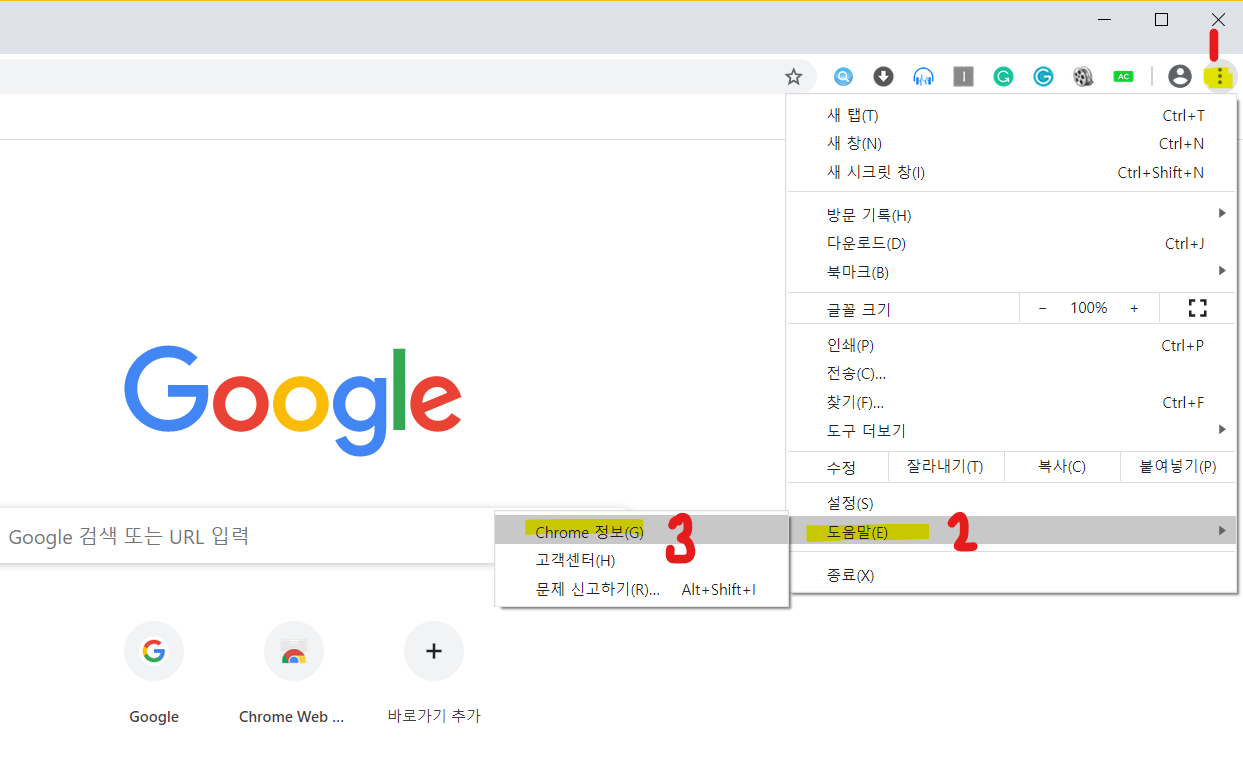Click the Chrome Web ... shortcut label
Viewport: 1243px width, 783px height.
[x=291, y=717]
